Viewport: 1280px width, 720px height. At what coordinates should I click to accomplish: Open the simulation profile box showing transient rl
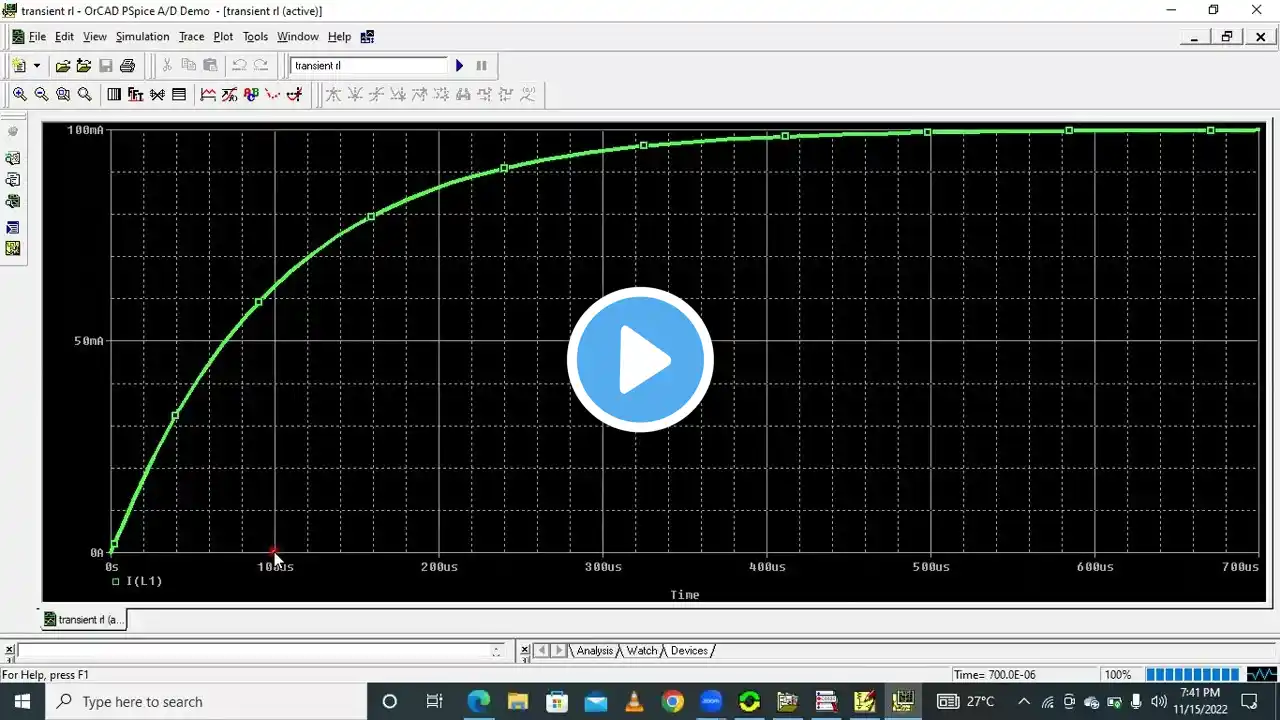click(x=369, y=65)
